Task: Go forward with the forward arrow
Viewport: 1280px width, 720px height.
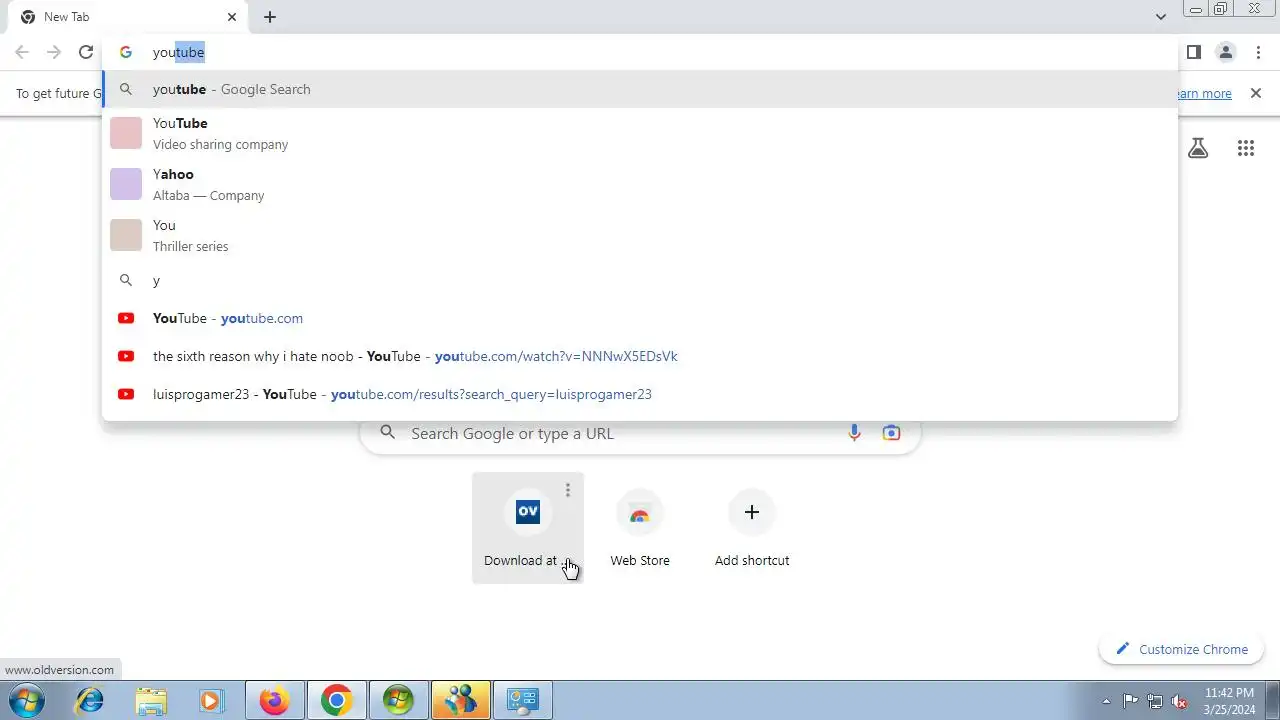Action: pyautogui.click(x=54, y=52)
